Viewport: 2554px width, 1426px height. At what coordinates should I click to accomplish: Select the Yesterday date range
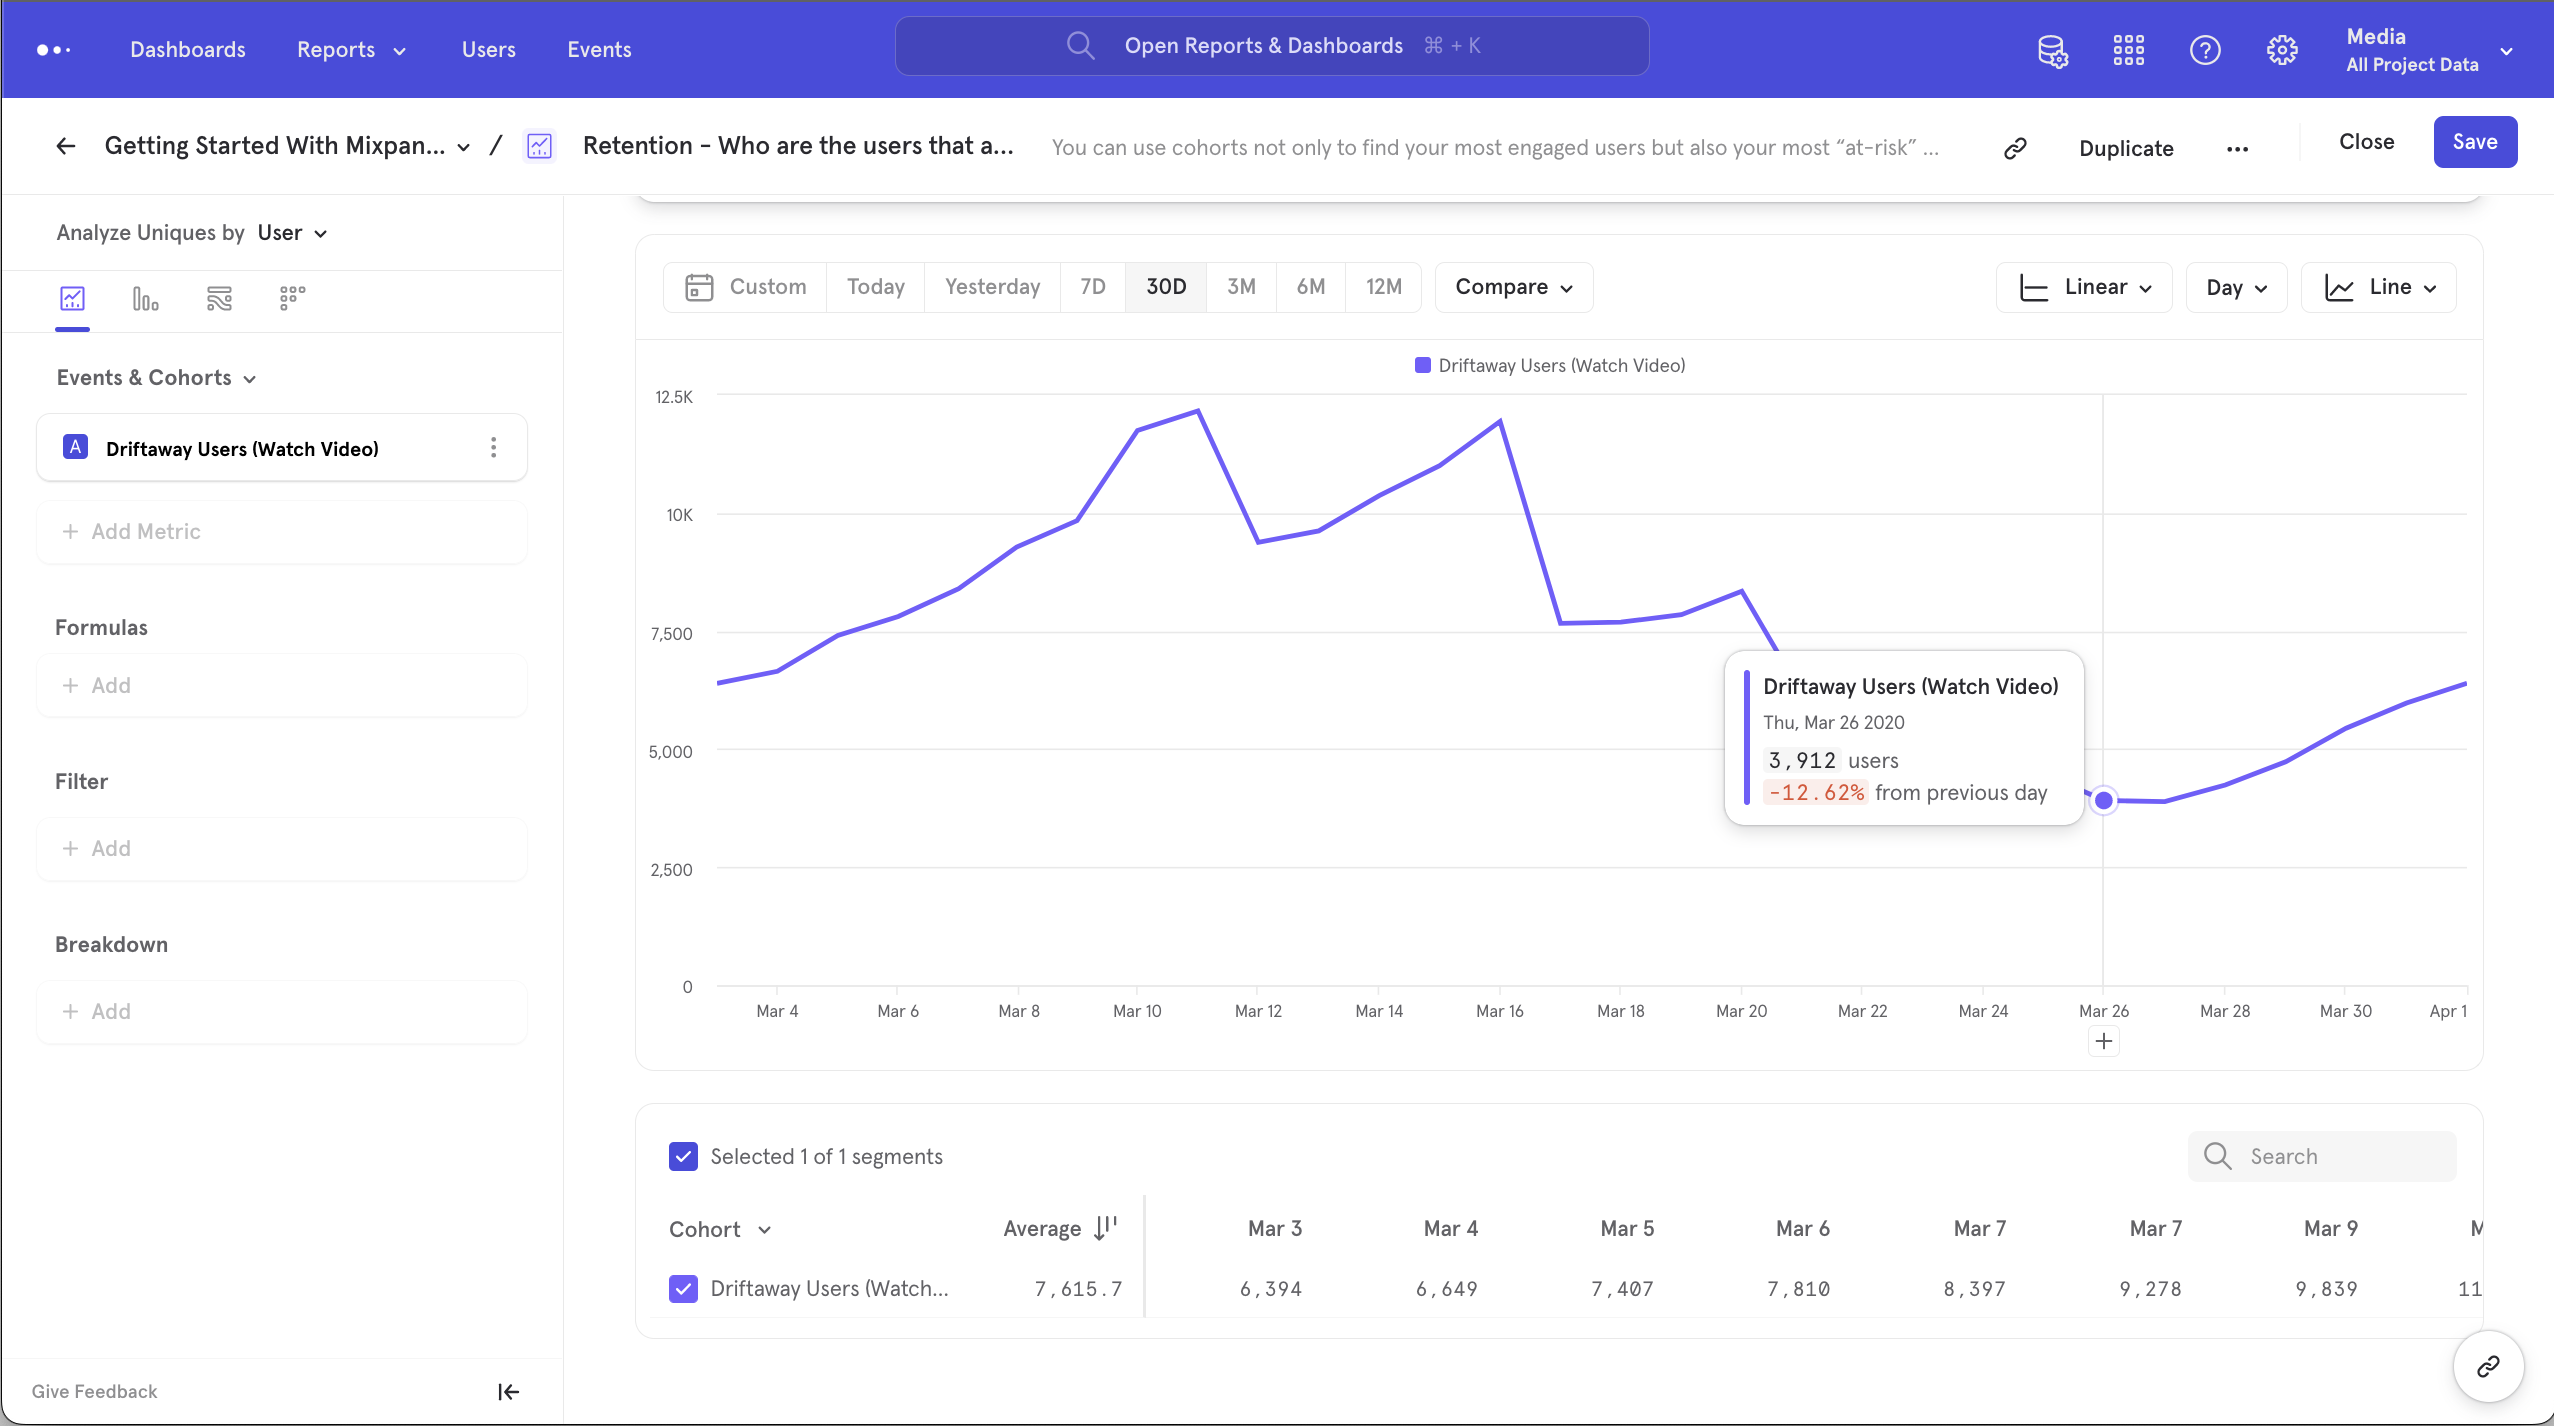992,287
